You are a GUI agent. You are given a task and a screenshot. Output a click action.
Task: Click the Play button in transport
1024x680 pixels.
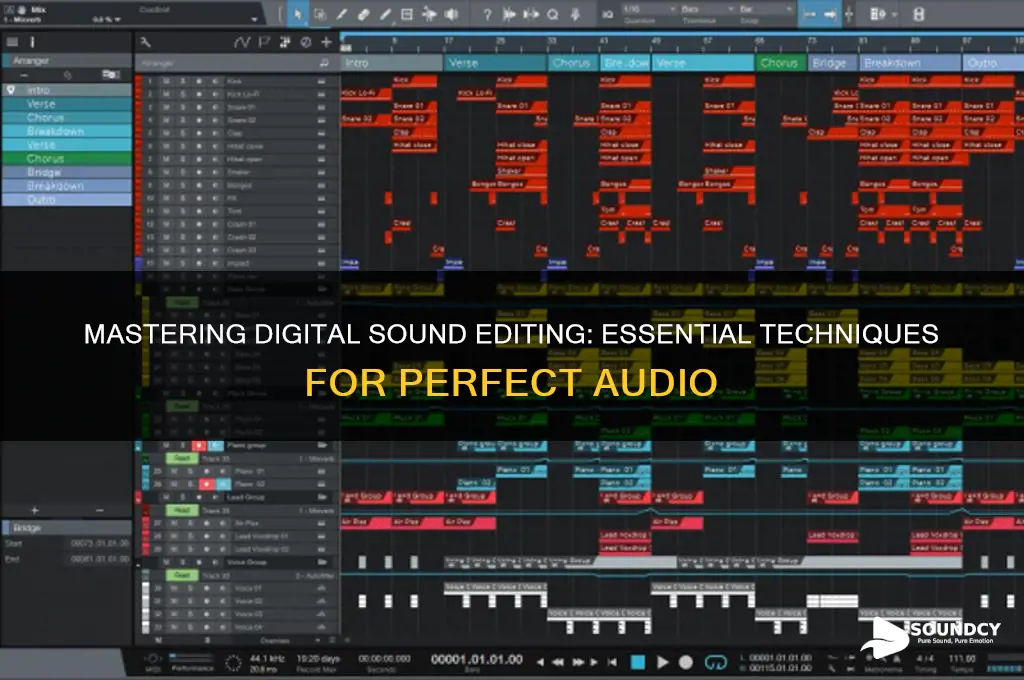662,662
